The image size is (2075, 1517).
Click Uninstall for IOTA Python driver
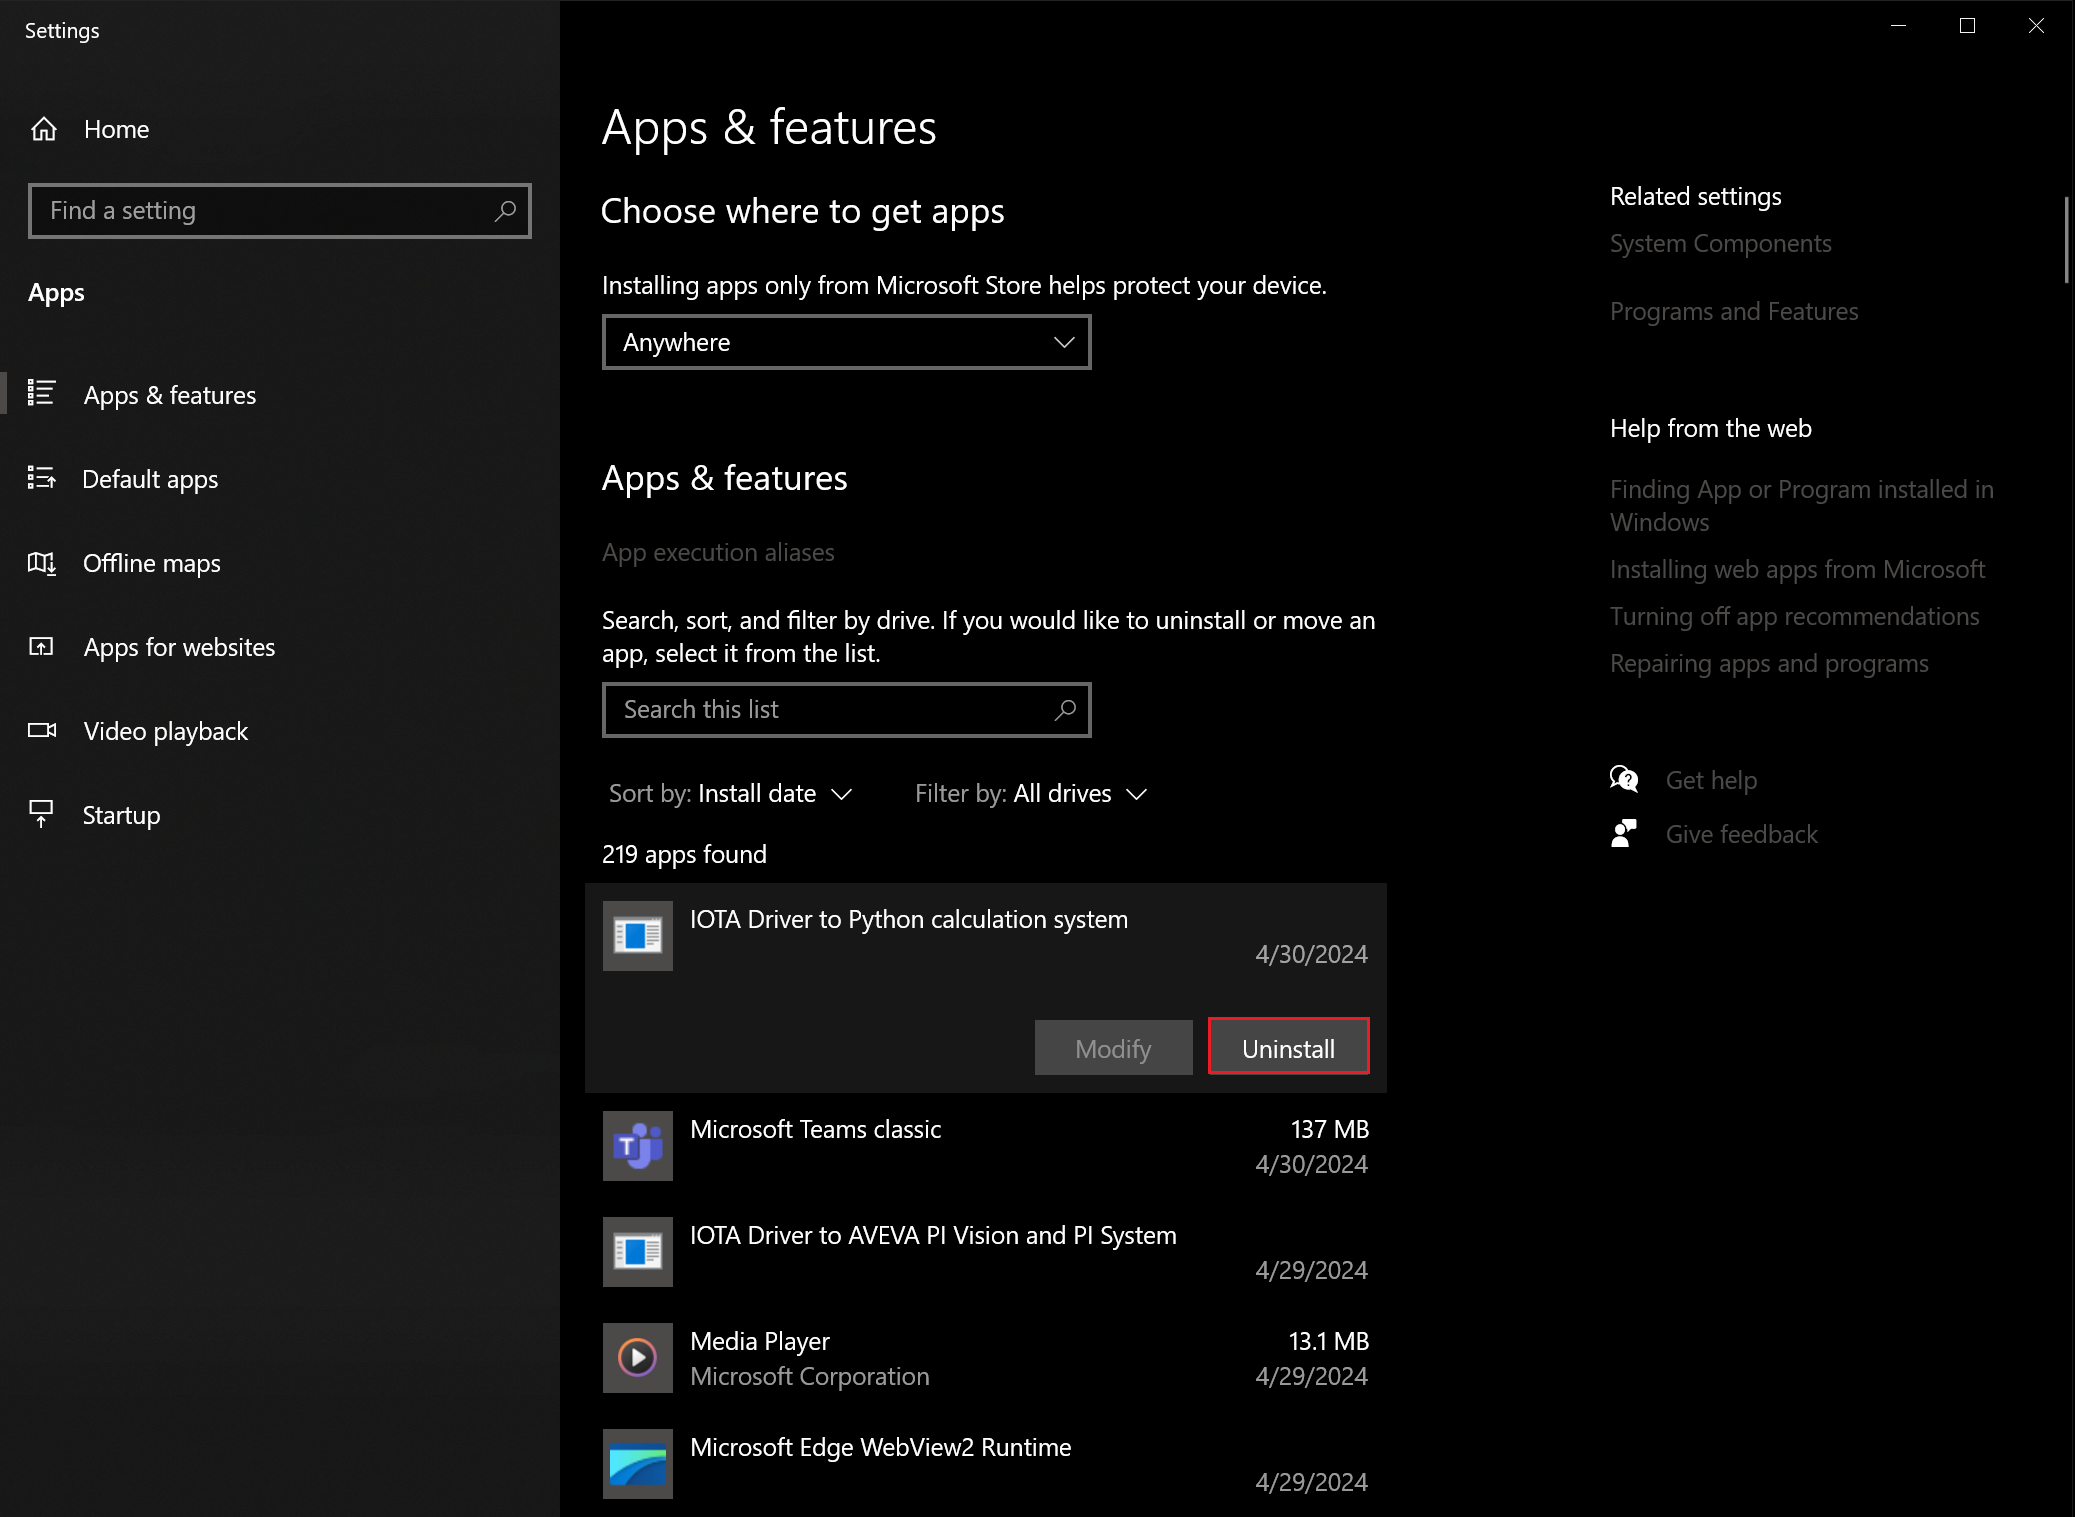(1288, 1047)
